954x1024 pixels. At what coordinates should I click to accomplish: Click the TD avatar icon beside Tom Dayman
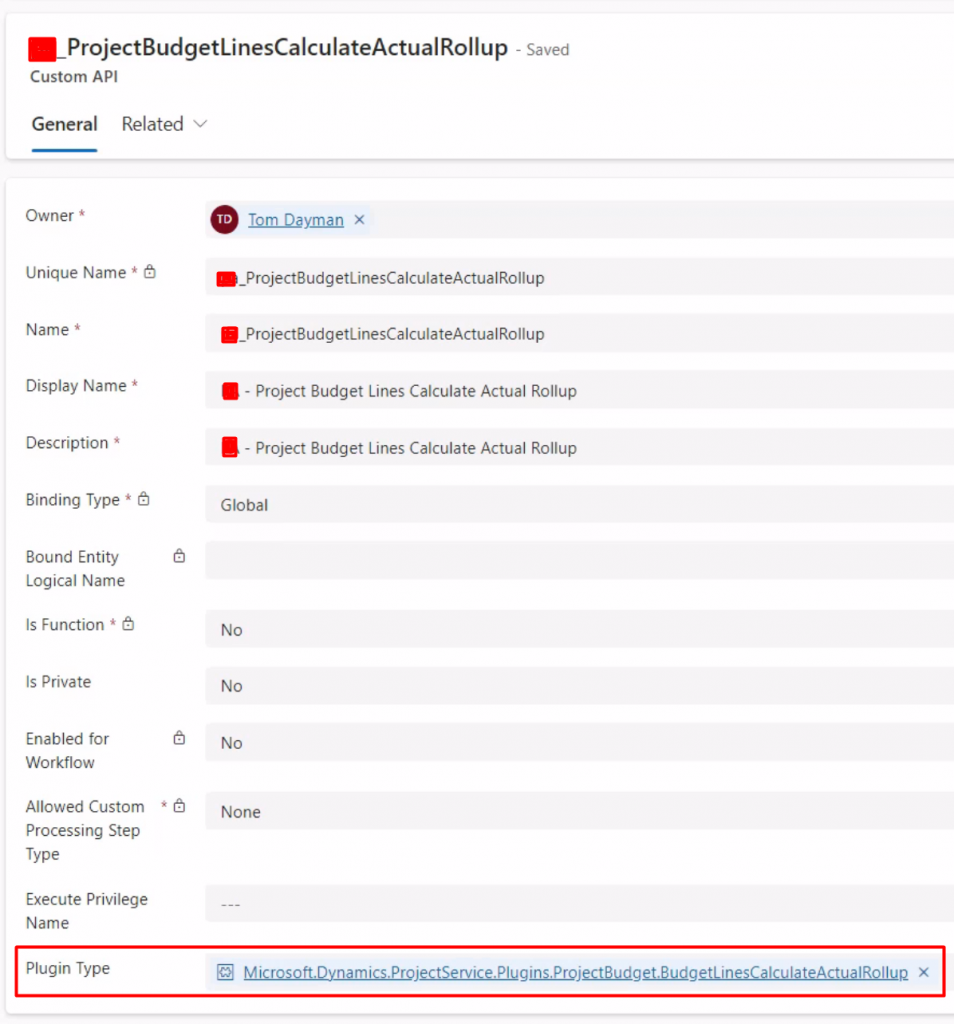pyautogui.click(x=223, y=220)
